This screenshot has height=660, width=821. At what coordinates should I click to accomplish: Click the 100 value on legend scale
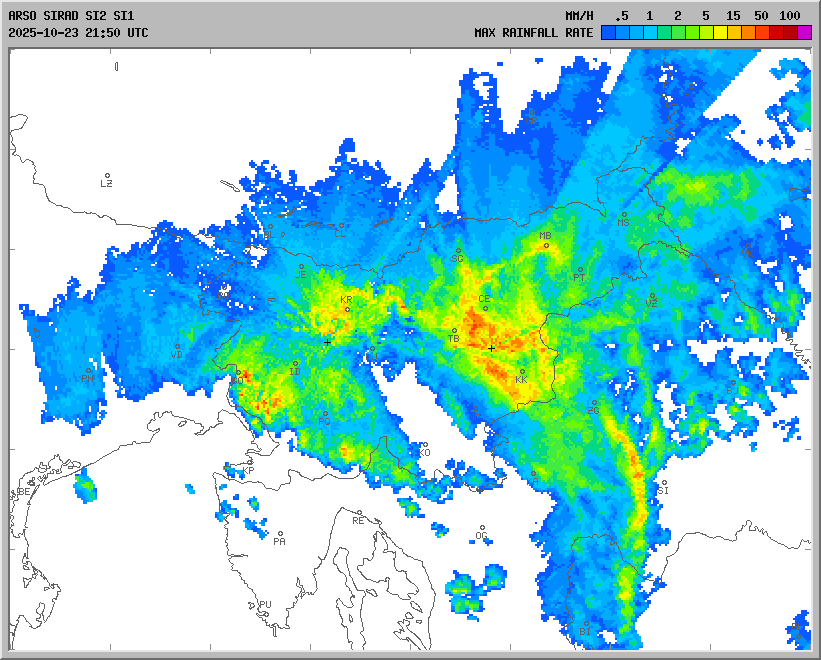pos(789,15)
